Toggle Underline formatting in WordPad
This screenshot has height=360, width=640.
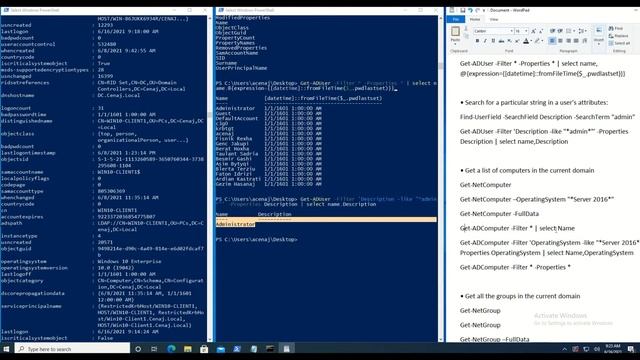[493, 41]
